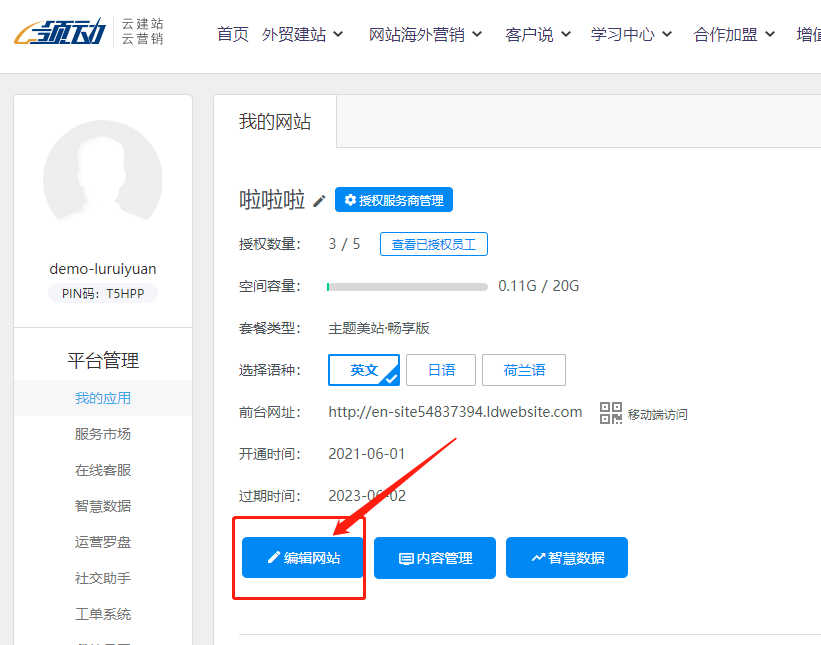
Task: Open 授权服务商管理 with gear icon
Action: [393, 200]
